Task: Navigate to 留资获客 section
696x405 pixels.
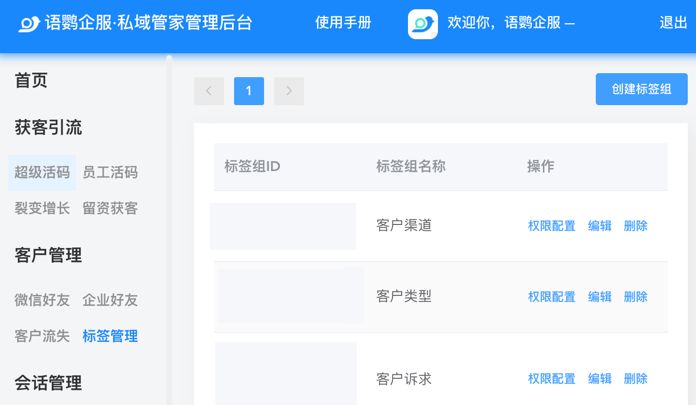Action: (110, 208)
